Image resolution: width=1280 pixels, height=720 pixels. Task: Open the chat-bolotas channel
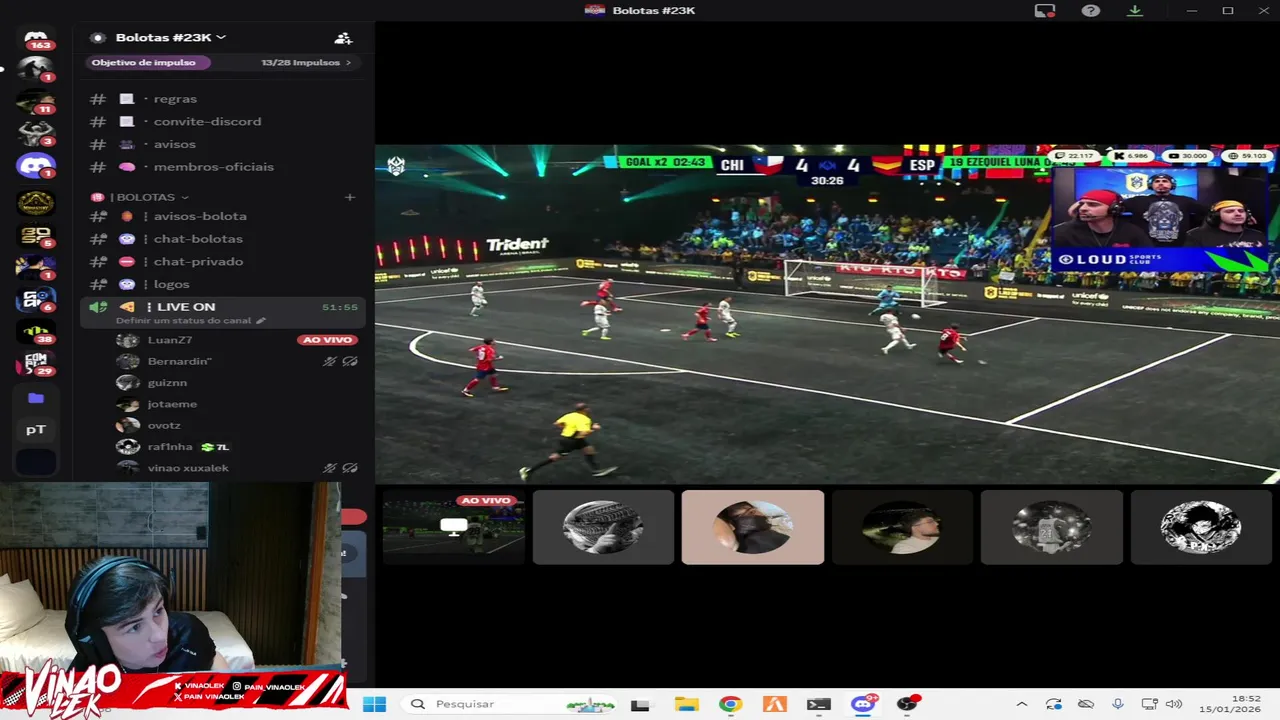(222, 239)
